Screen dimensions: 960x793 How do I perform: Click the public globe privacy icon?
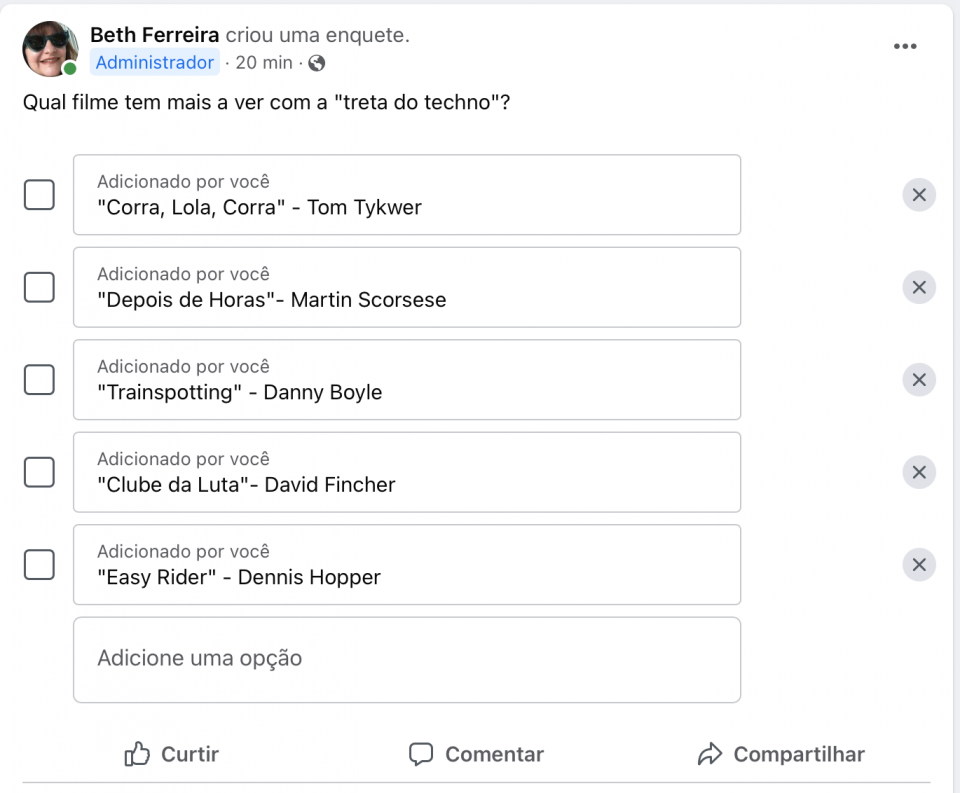(x=317, y=63)
